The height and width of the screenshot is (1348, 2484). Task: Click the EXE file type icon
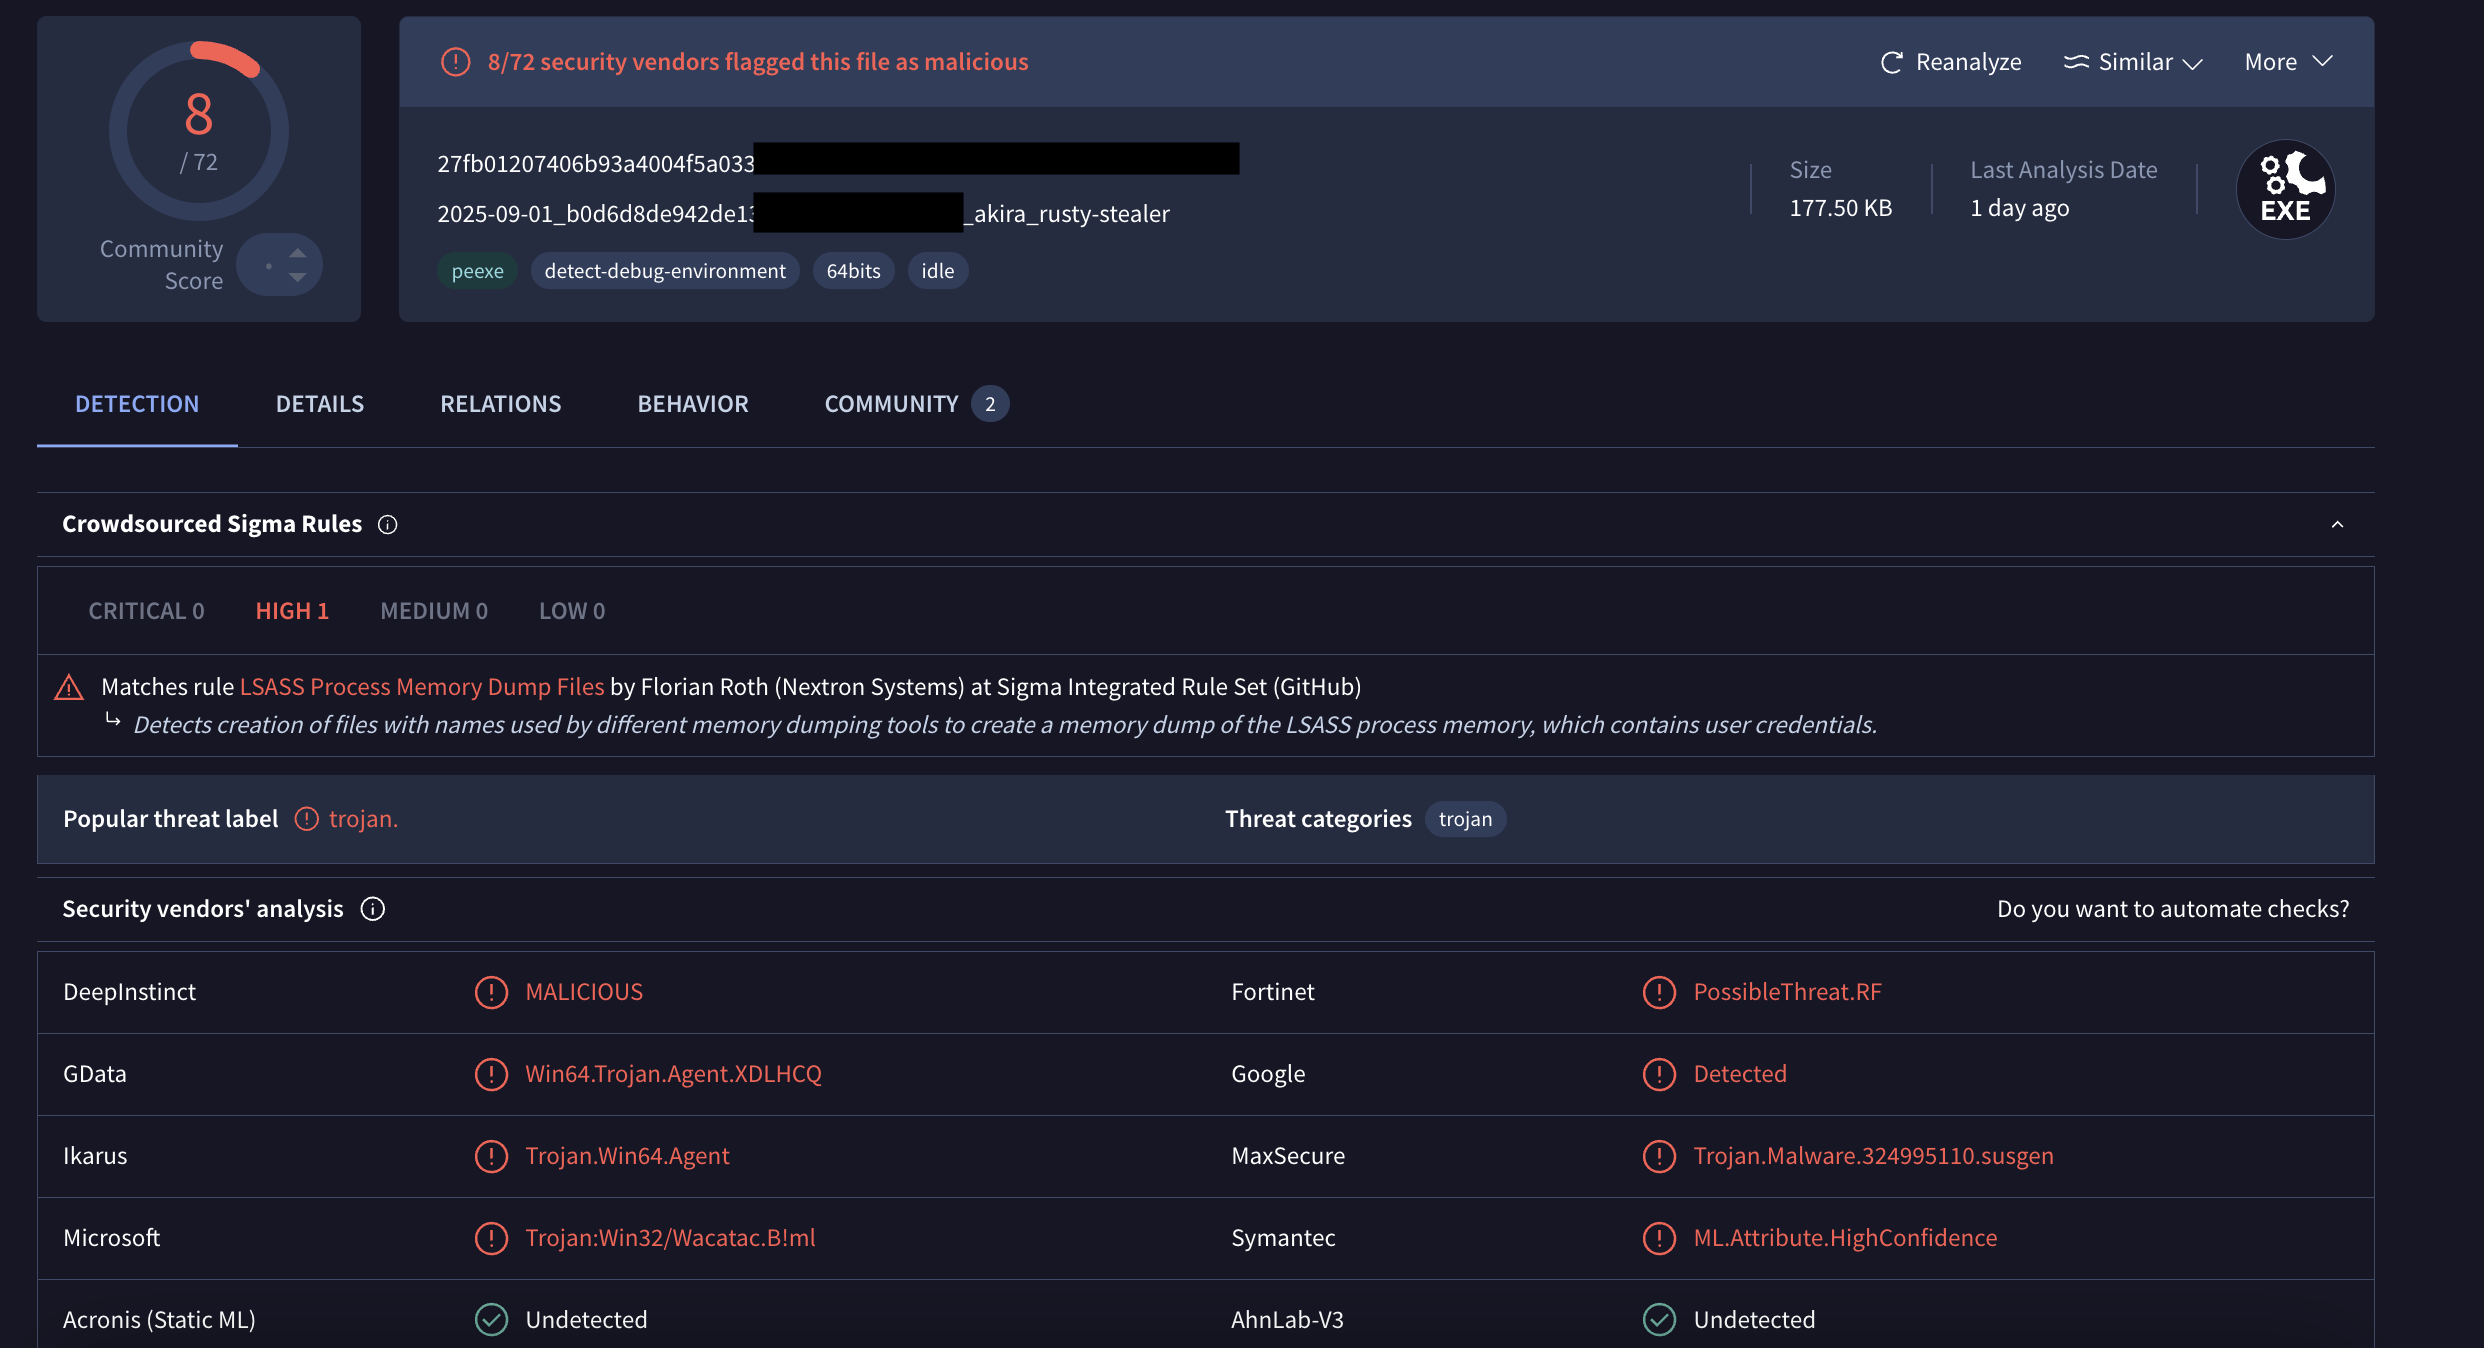(2285, 189)
